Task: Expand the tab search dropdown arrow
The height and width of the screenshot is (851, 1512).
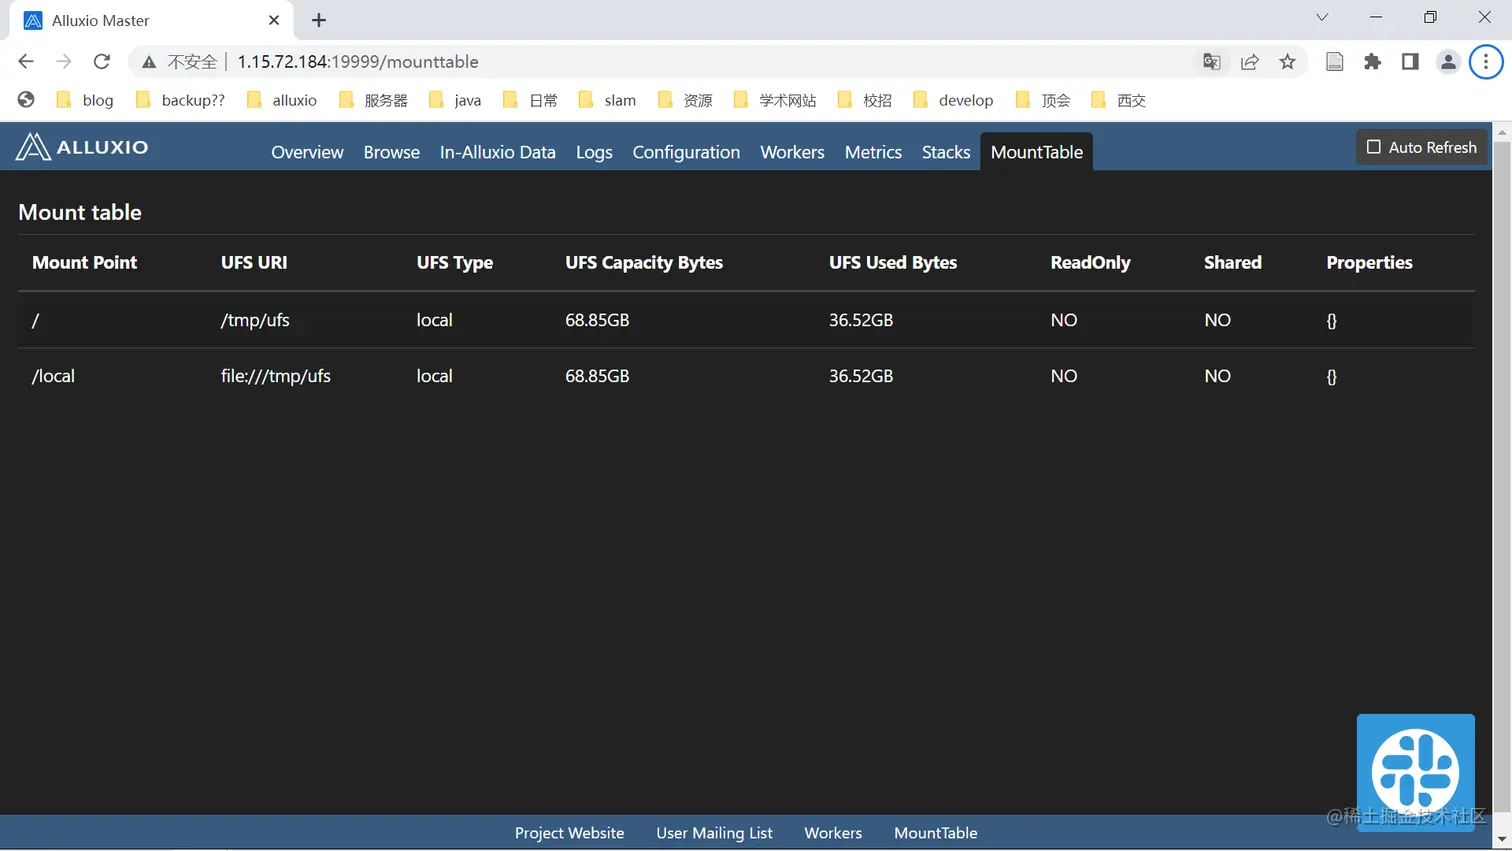Action: 1322,17
